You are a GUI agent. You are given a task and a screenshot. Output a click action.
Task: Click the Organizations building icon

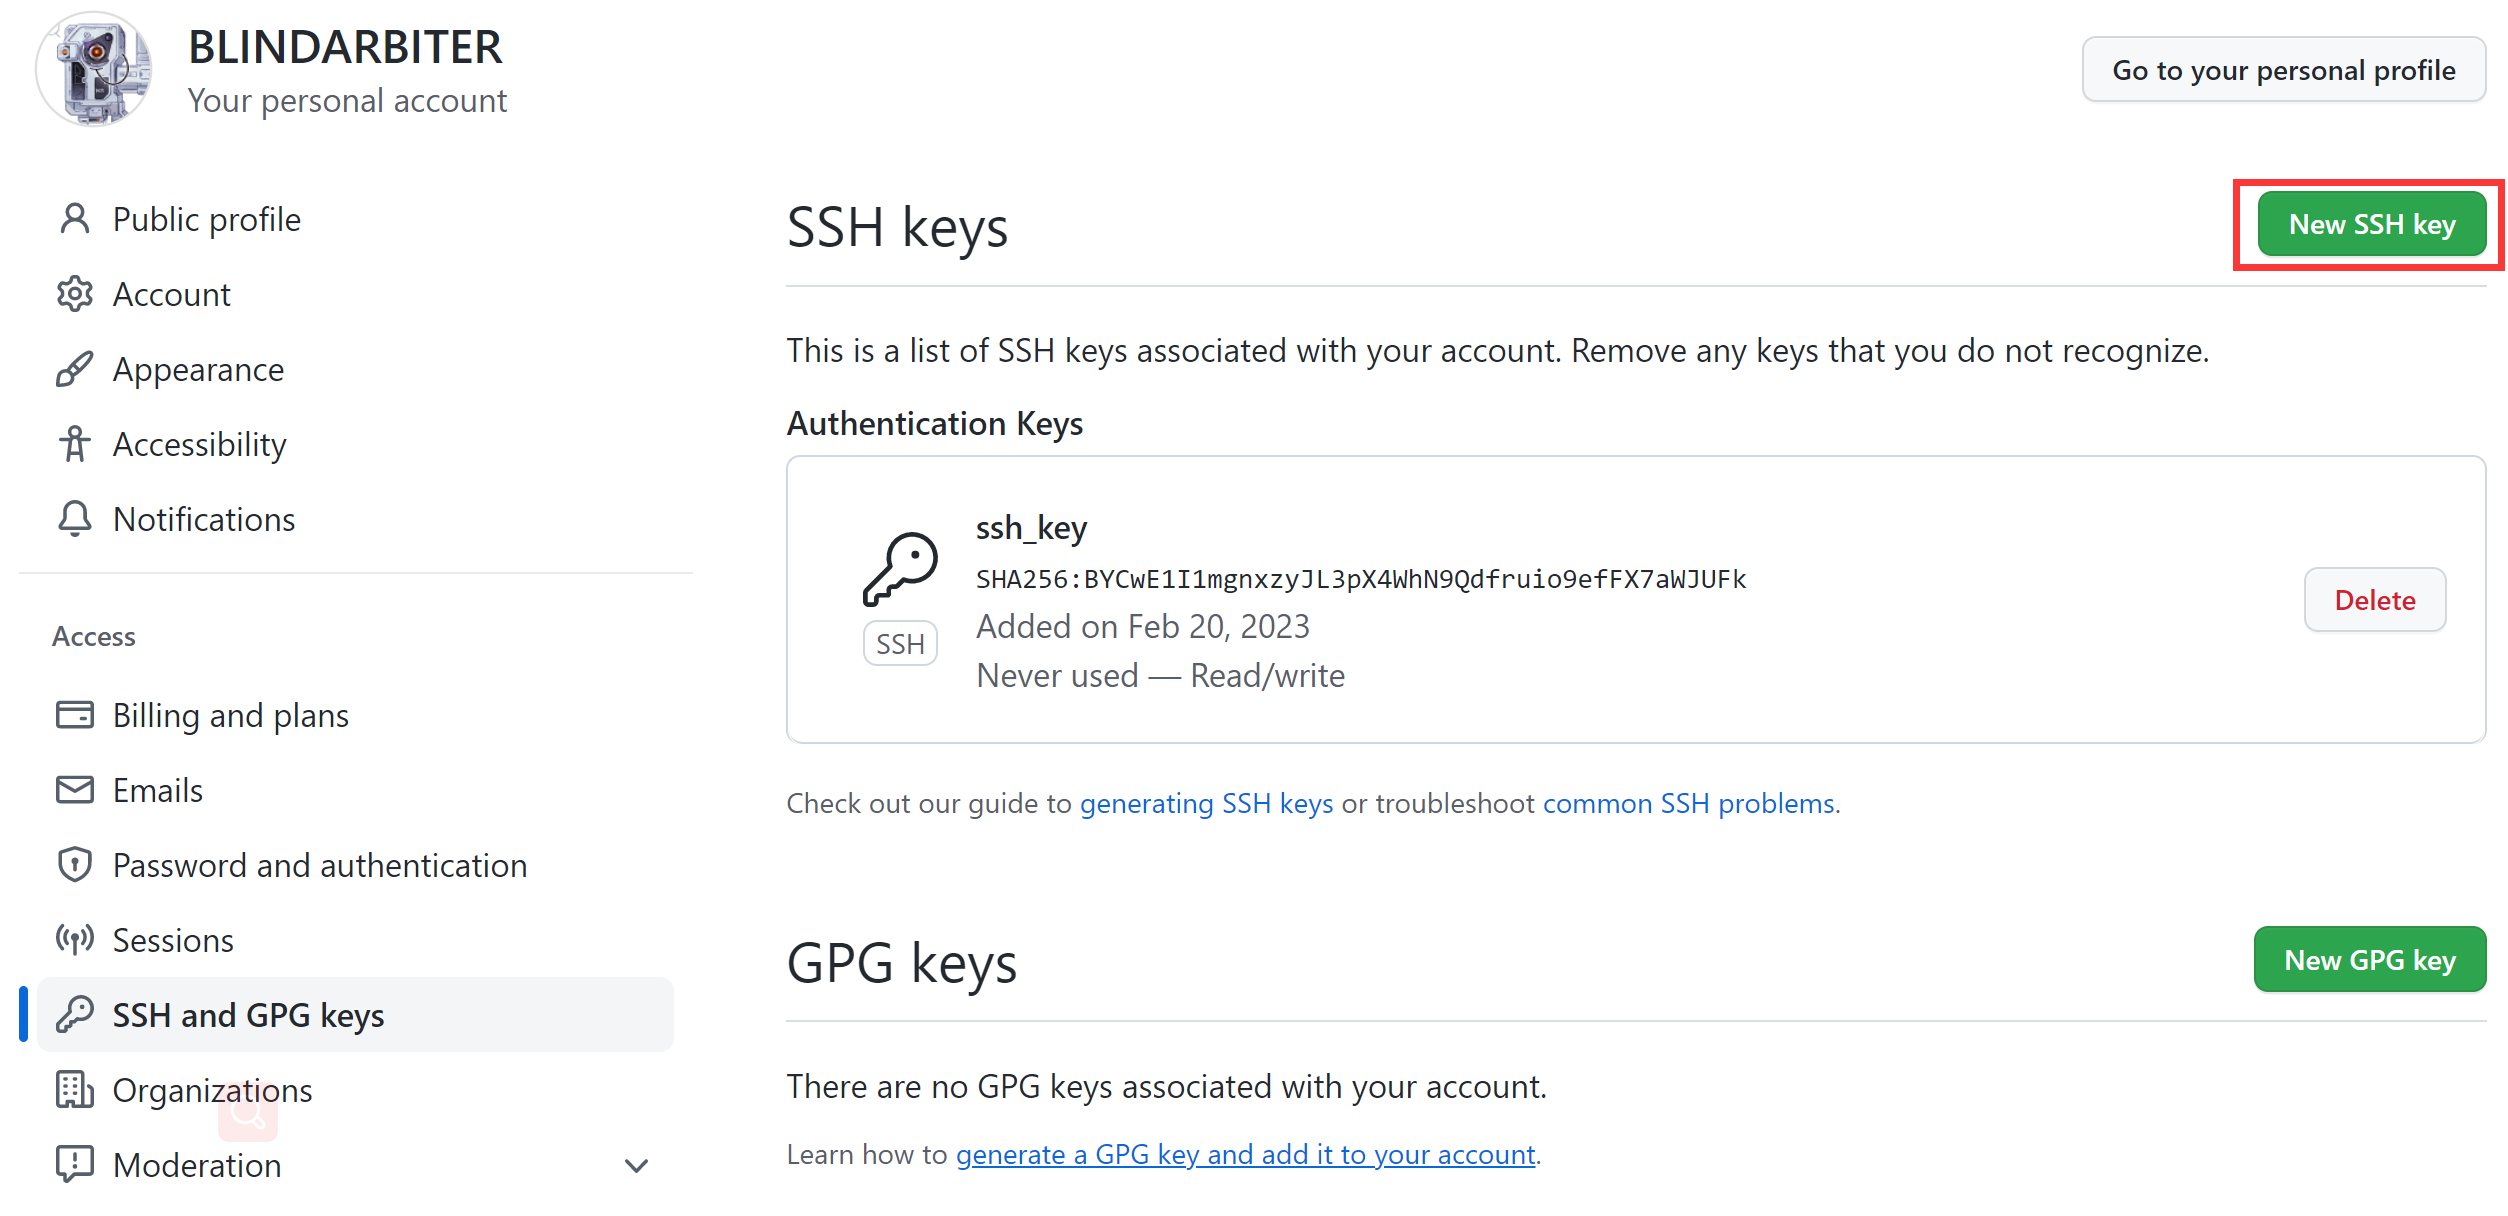coord(75,1090)
